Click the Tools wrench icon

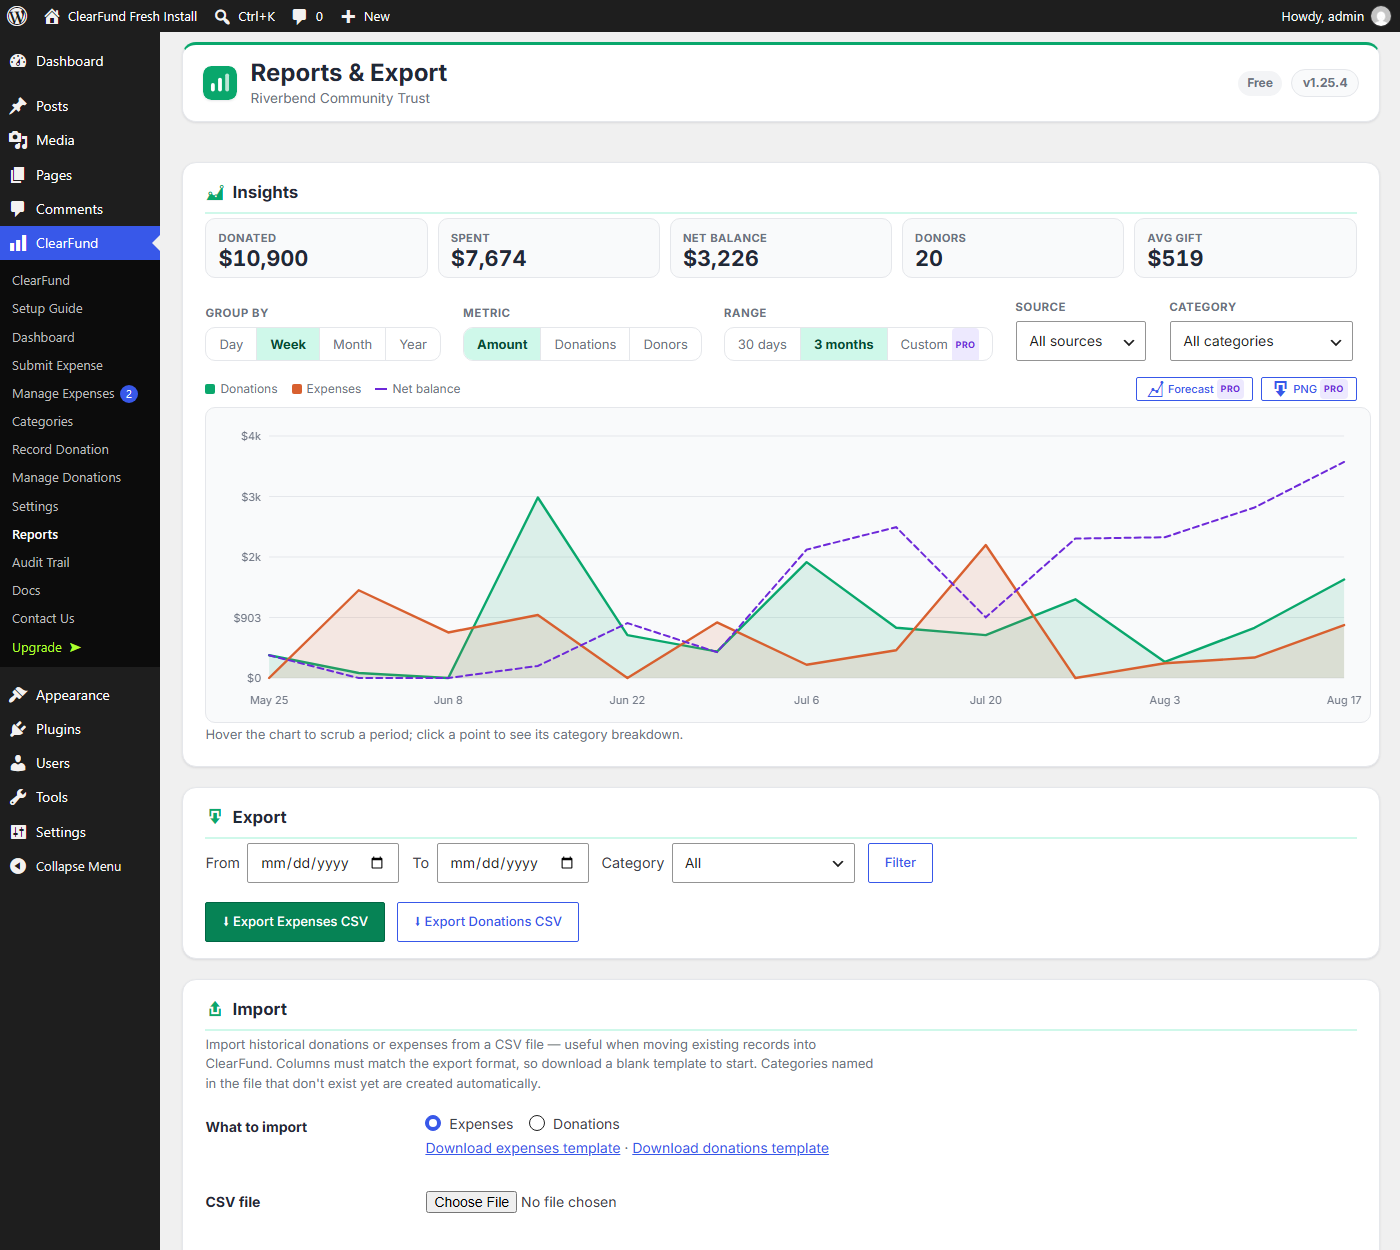(x=18, y=797)
